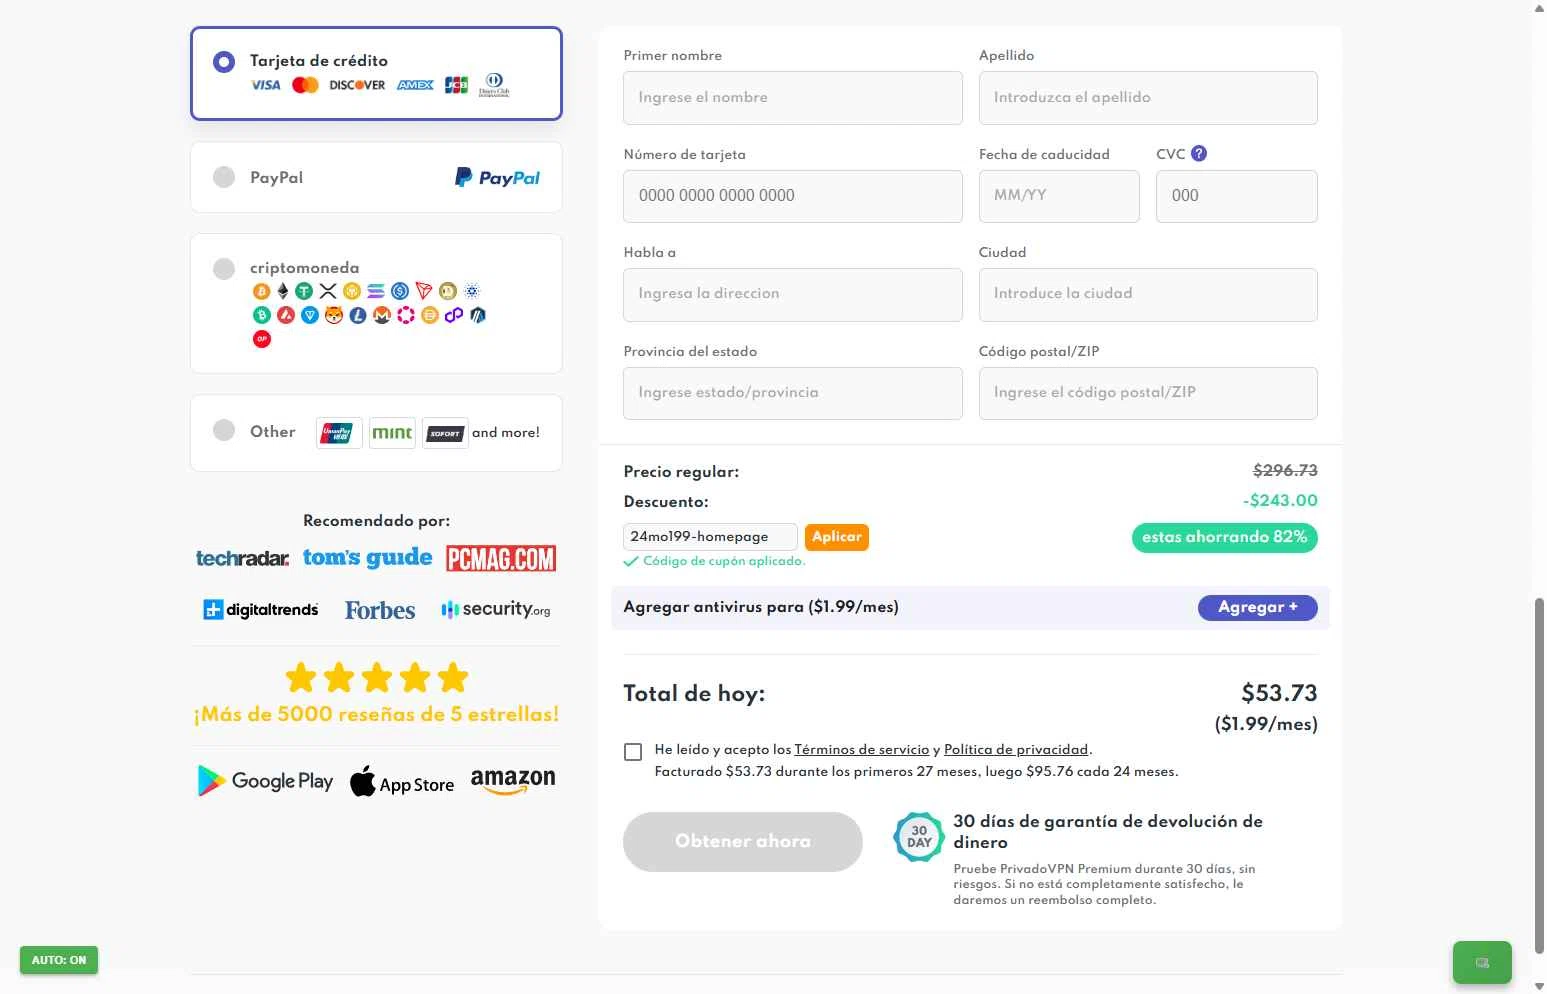Click 'Código de cupón aplicado.' message
Screen dimensions: 1547x994
coord(723,561)
